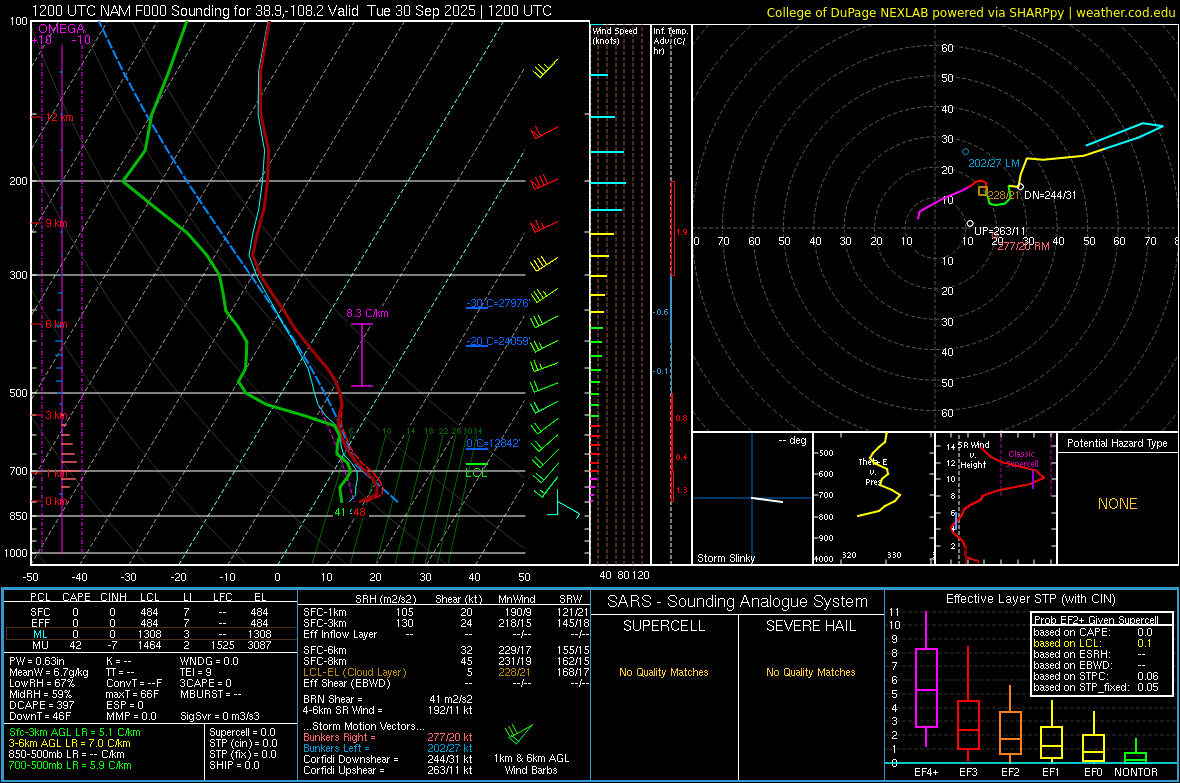Screen dimensions: 1180x783
Task: Click the STP (cin) = 0.0 value
Action: coord(243,743)
